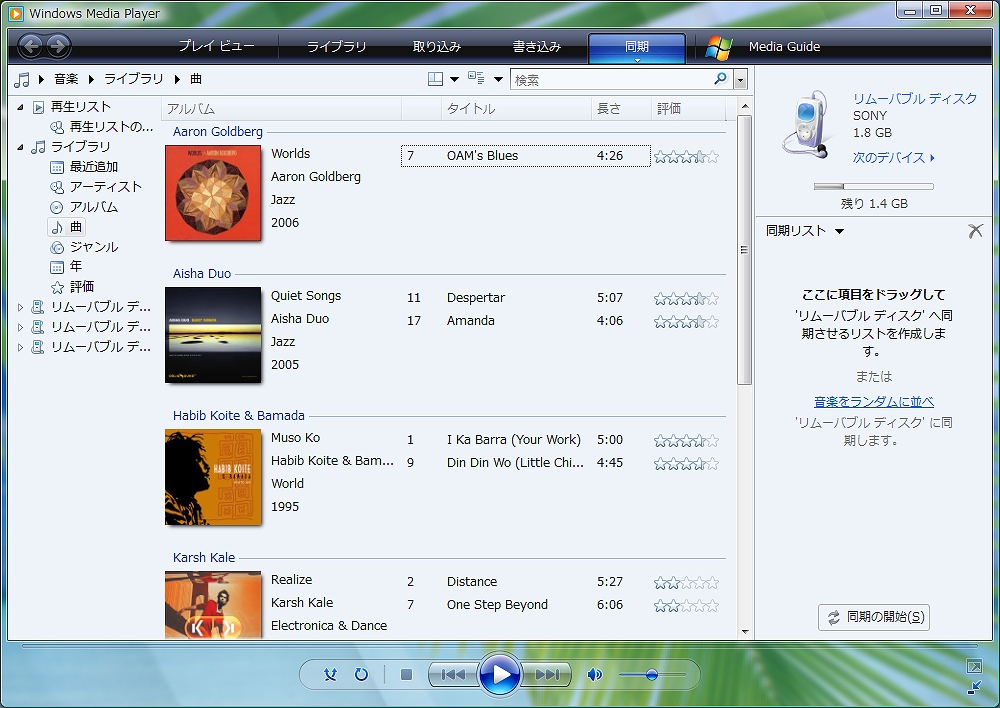Screen dimensions: 1000x708
Task: Open the 書き込み tab
Action: coord(537,47)
